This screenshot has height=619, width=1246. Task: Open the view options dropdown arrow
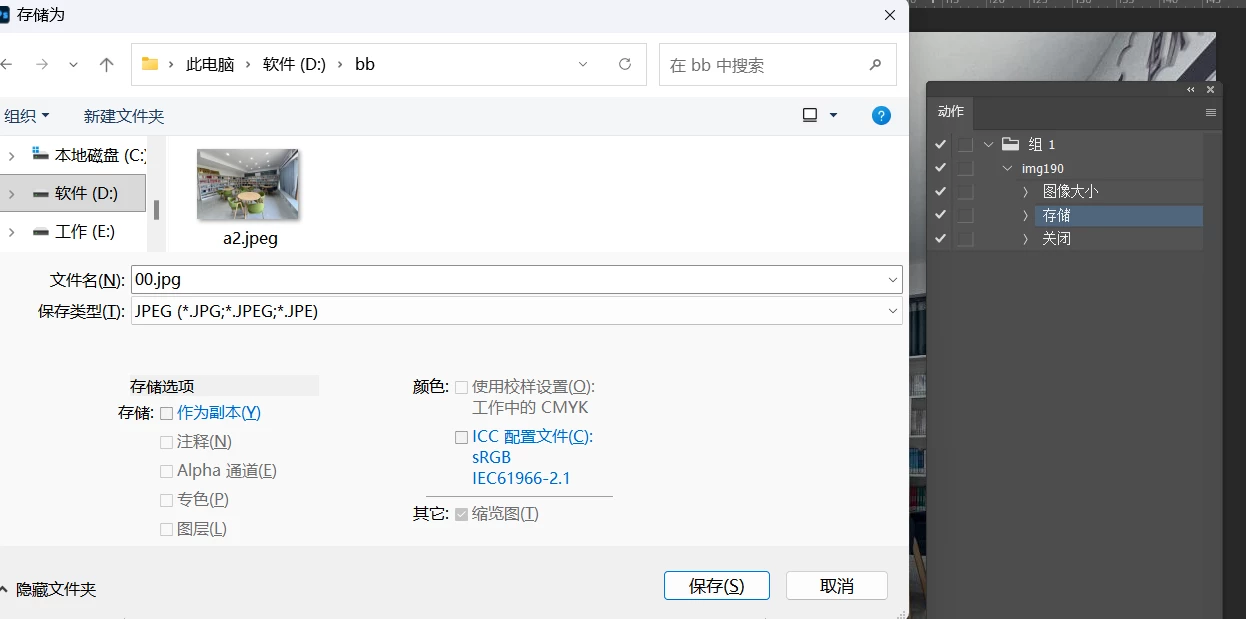[834, 116]
